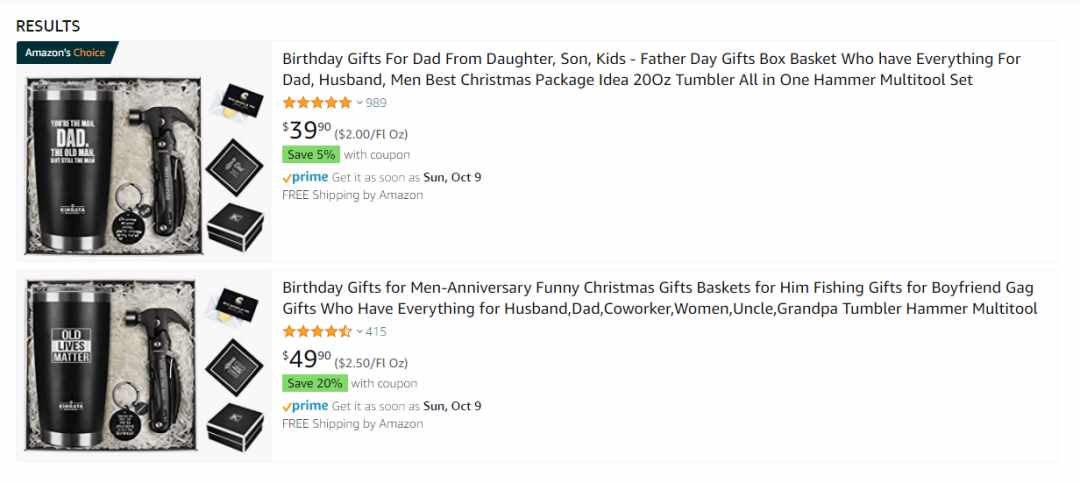Click the $49.90 price
Viewport: 1080px width, 483px height.
tap(307, 359)
